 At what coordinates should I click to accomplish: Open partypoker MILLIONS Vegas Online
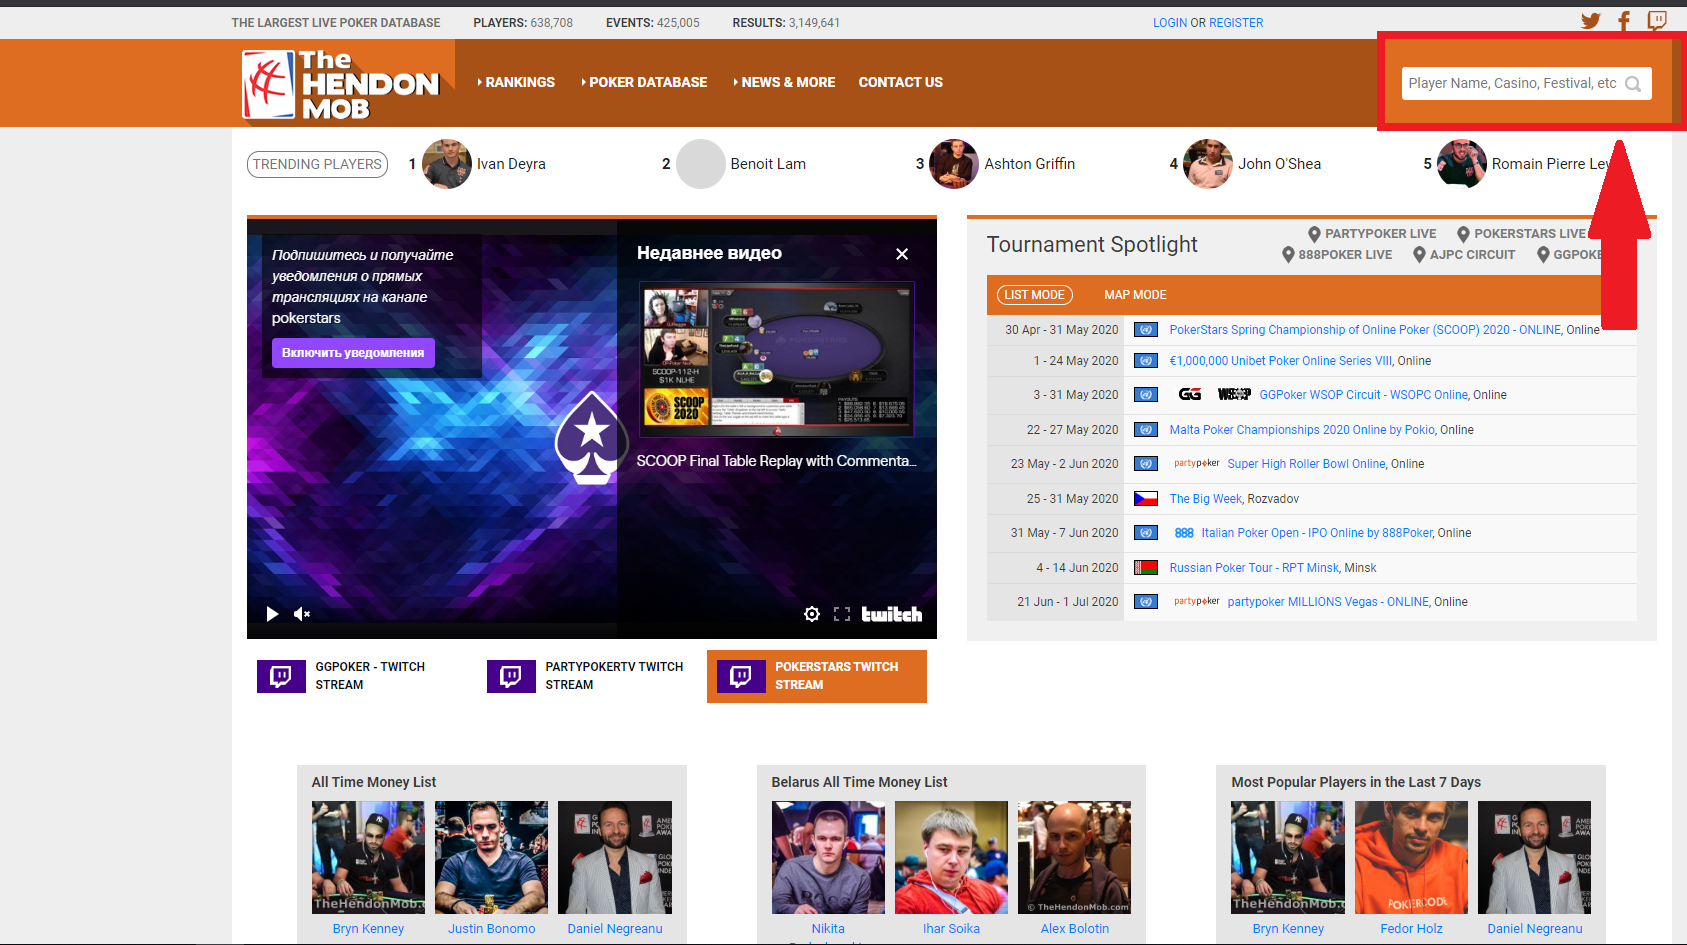click(x=1328, y=602)
